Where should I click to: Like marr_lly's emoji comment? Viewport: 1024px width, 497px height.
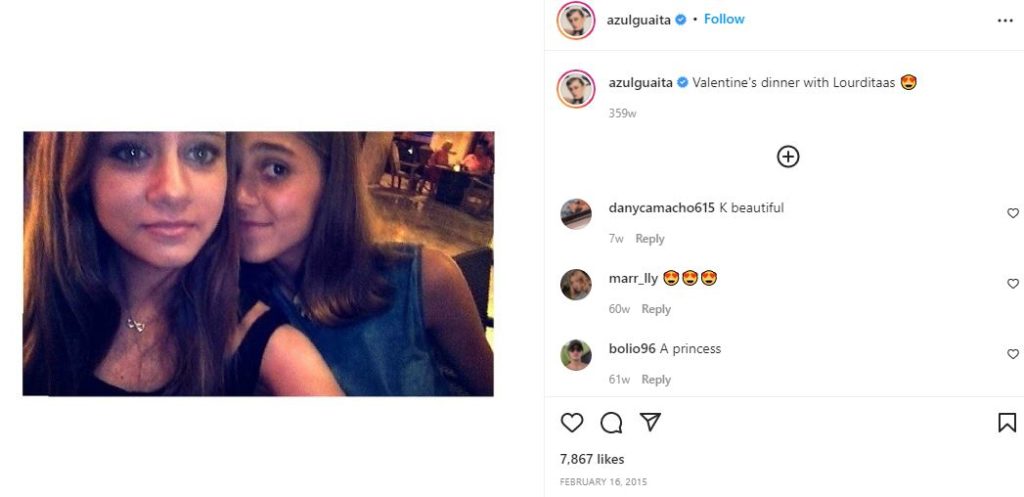[x=1013, y=283]
